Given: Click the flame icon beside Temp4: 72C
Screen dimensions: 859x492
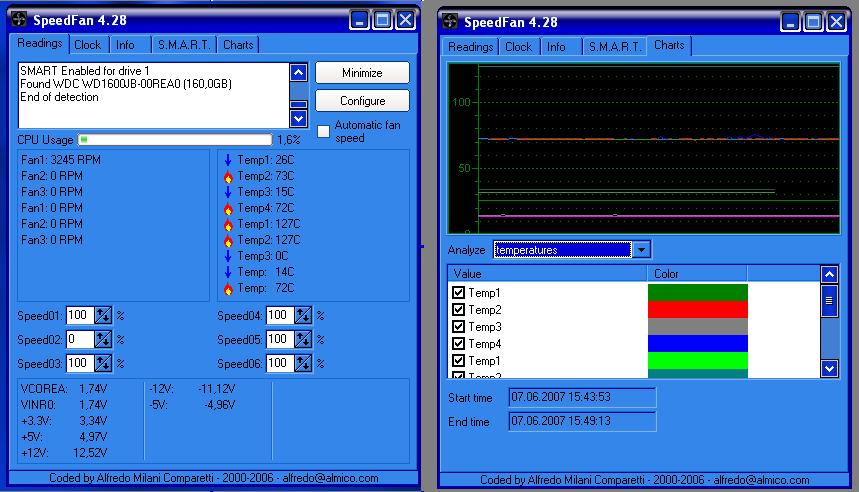Looking at the screenshot, I should click(228, 208).
